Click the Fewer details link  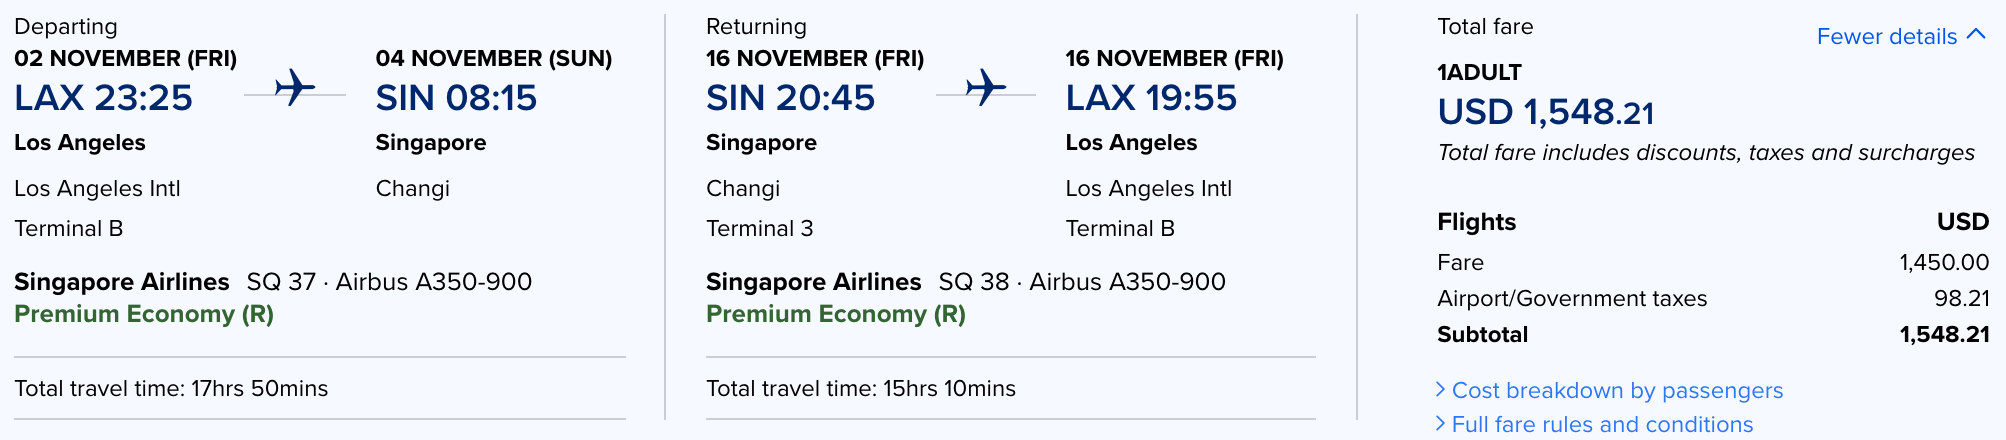1886,37
